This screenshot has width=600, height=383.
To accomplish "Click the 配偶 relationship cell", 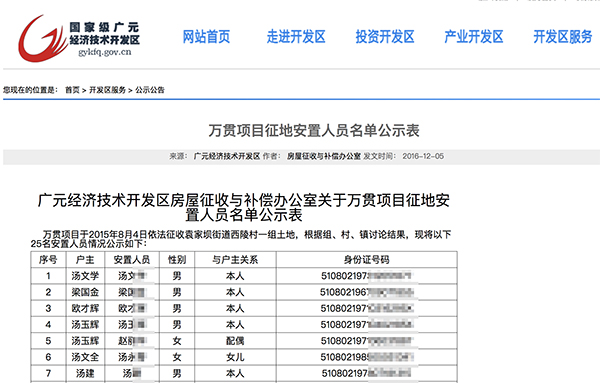I will tap(235, 341).
